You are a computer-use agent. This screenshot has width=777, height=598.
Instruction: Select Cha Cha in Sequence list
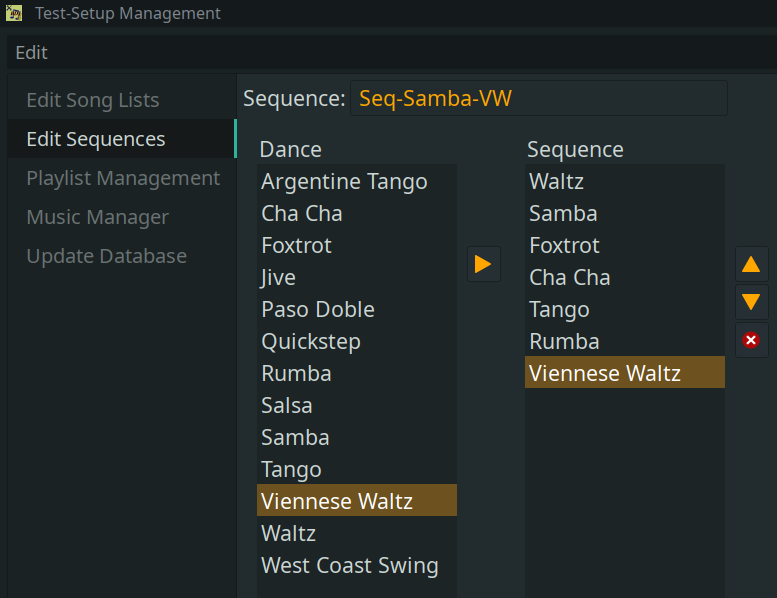(625, 277)
